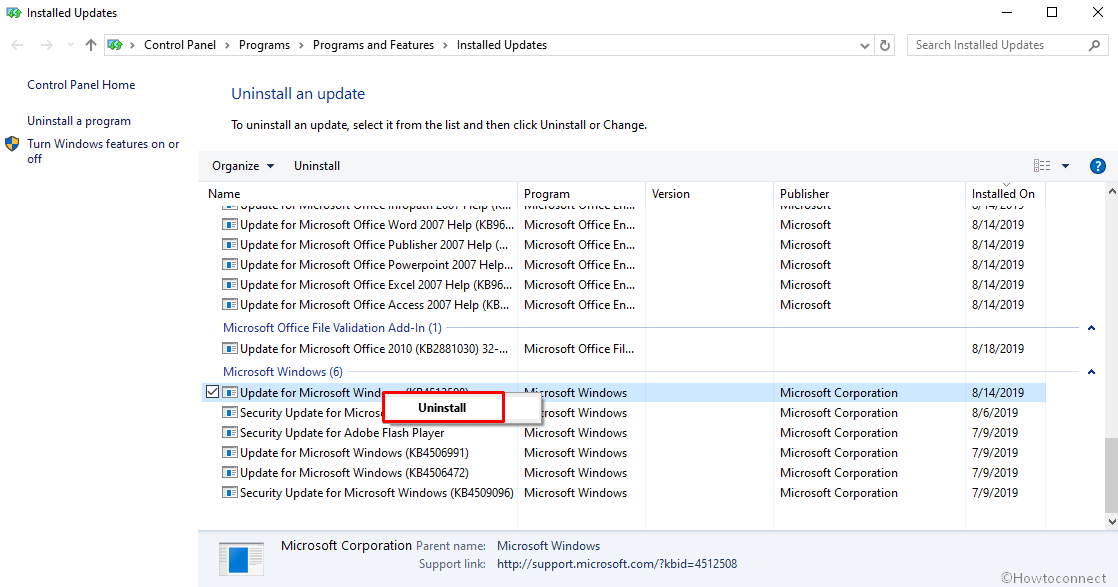1118x587 pixels.
Task: Click icon of Publisher 2007 Help update
Action: point(230,245)
